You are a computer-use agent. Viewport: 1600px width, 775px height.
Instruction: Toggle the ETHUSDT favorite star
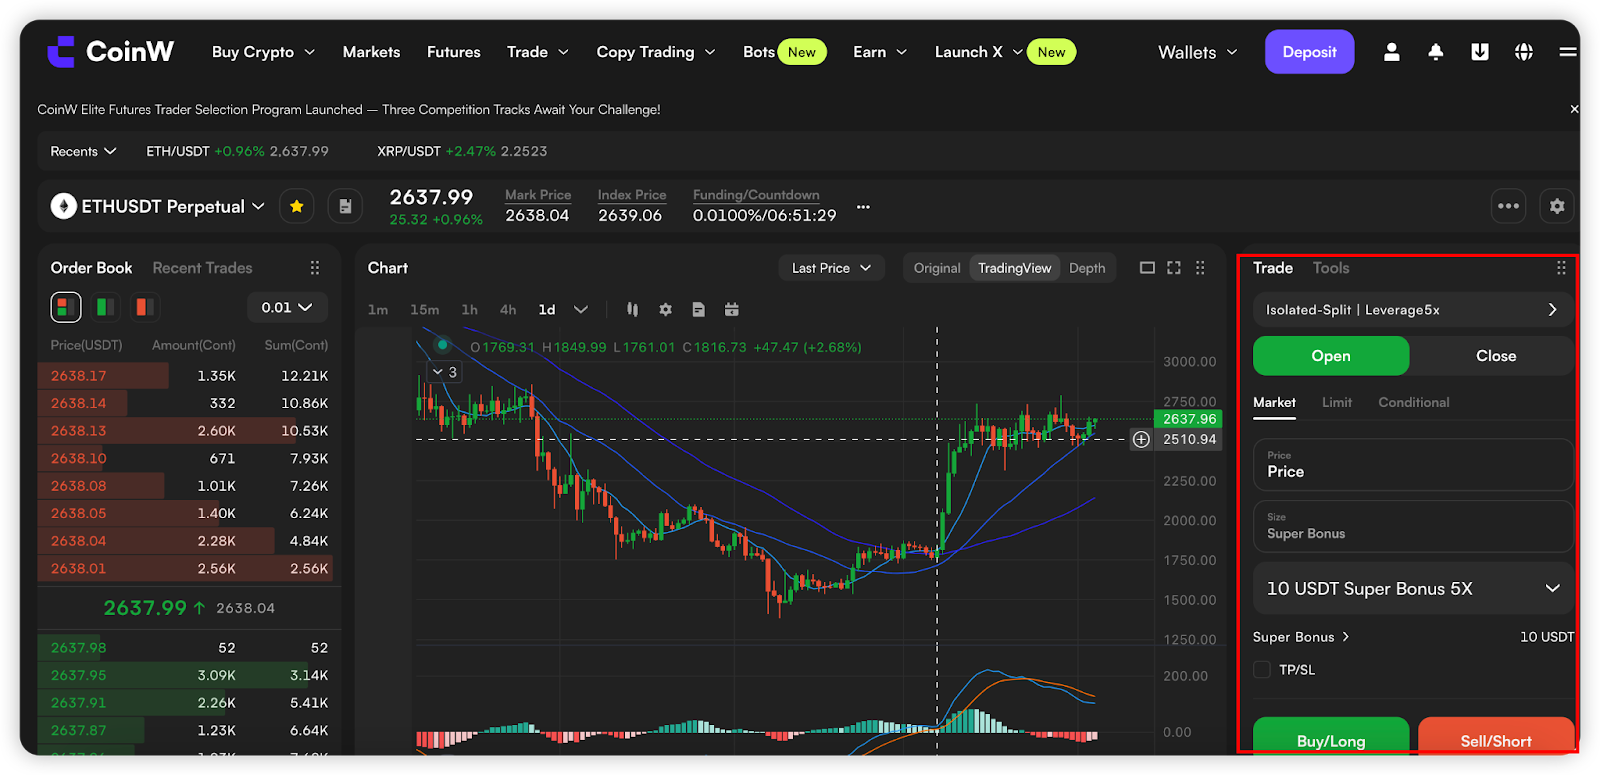[x=297, y=206]
